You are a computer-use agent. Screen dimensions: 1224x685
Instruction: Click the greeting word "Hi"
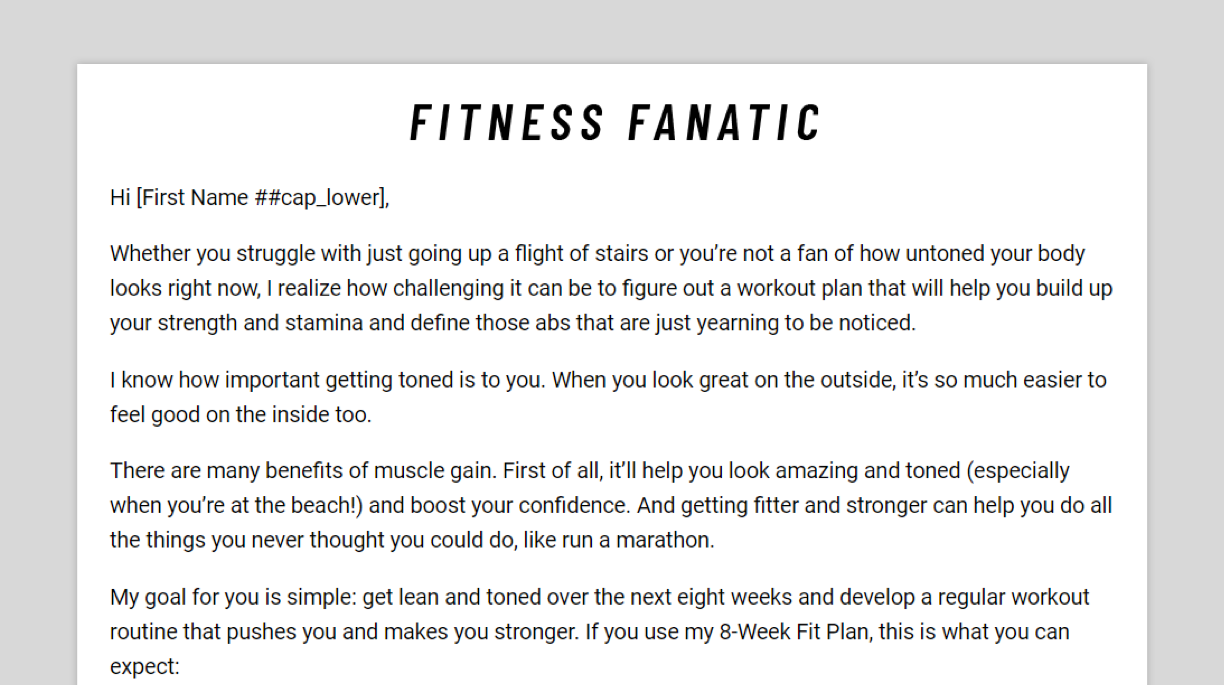click(x=120, y=198)
